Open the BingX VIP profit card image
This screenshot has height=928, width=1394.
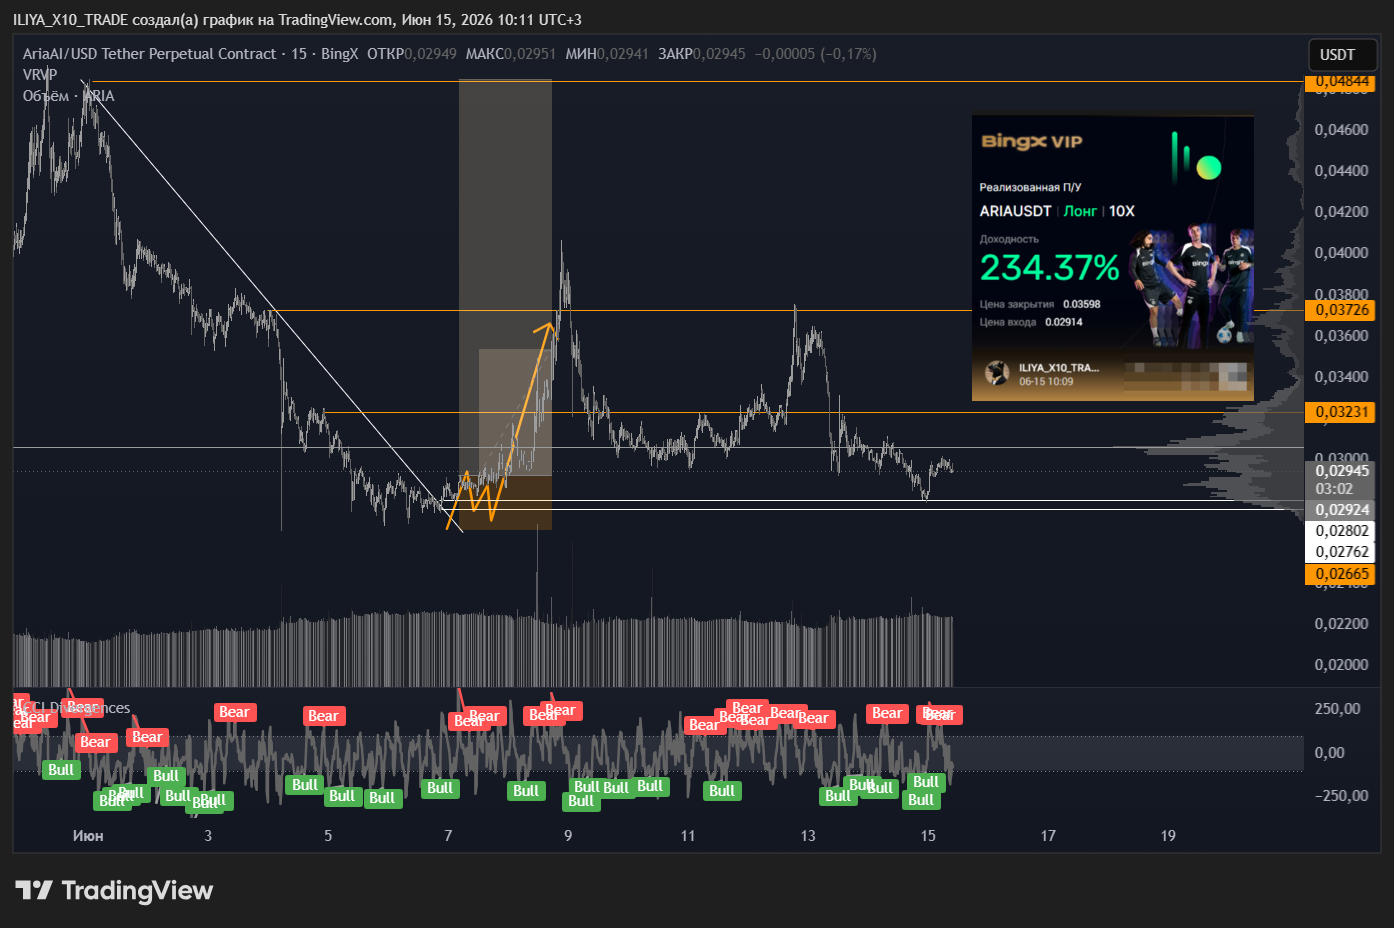1113,258
